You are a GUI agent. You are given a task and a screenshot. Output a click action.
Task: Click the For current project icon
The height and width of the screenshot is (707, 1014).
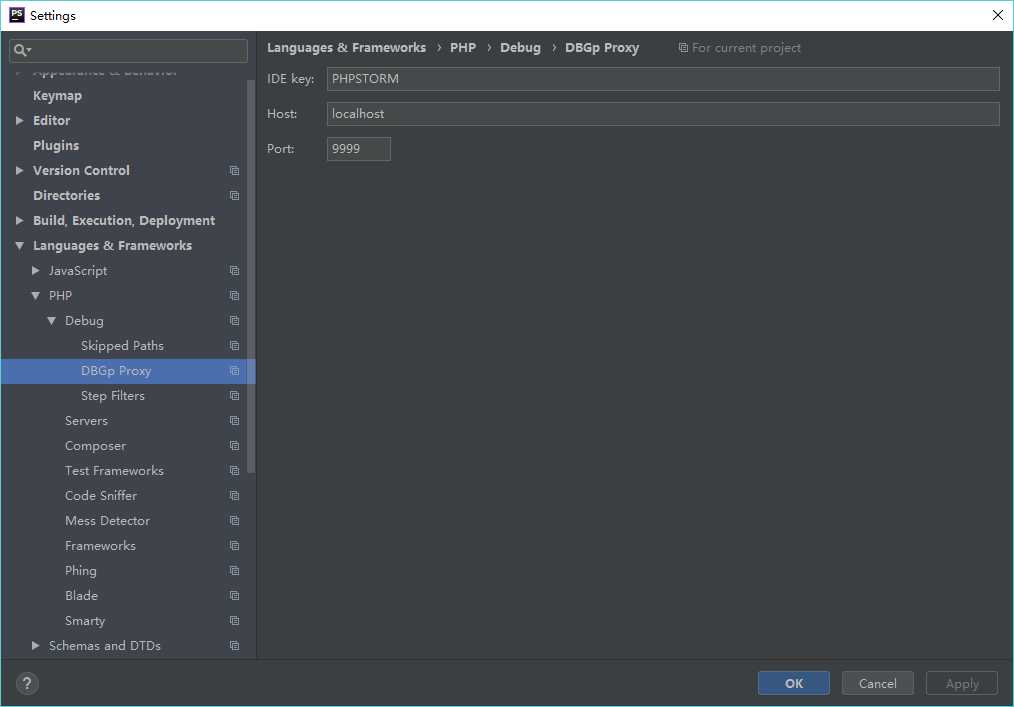click(x=683, y=48)
